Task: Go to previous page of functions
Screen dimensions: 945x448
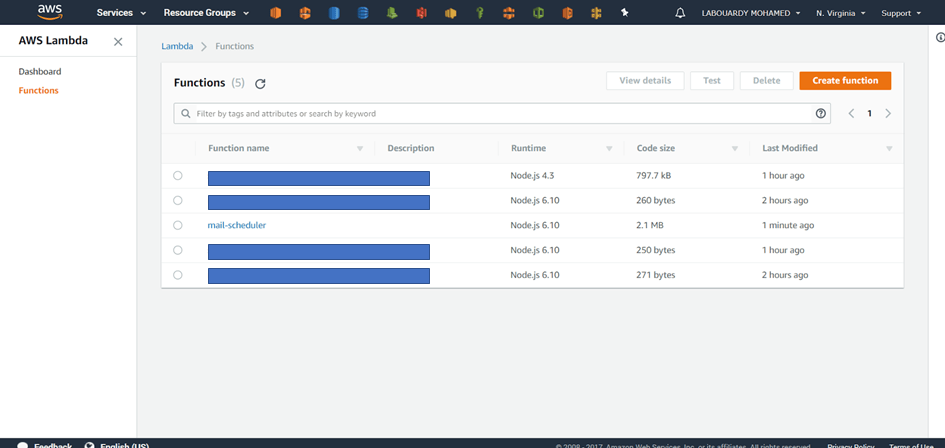Action: (x=851, y=113)
